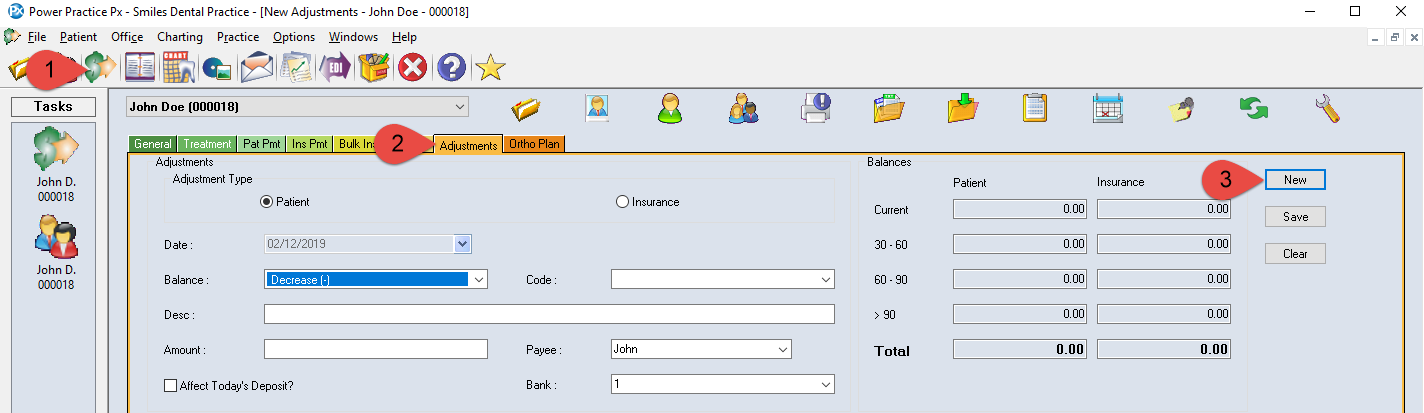The height and width of the screenshot is (413, 1424).
Task: Expand the Payee dropdown showing John
Action: pyautogui.click(x=782, y=350)
